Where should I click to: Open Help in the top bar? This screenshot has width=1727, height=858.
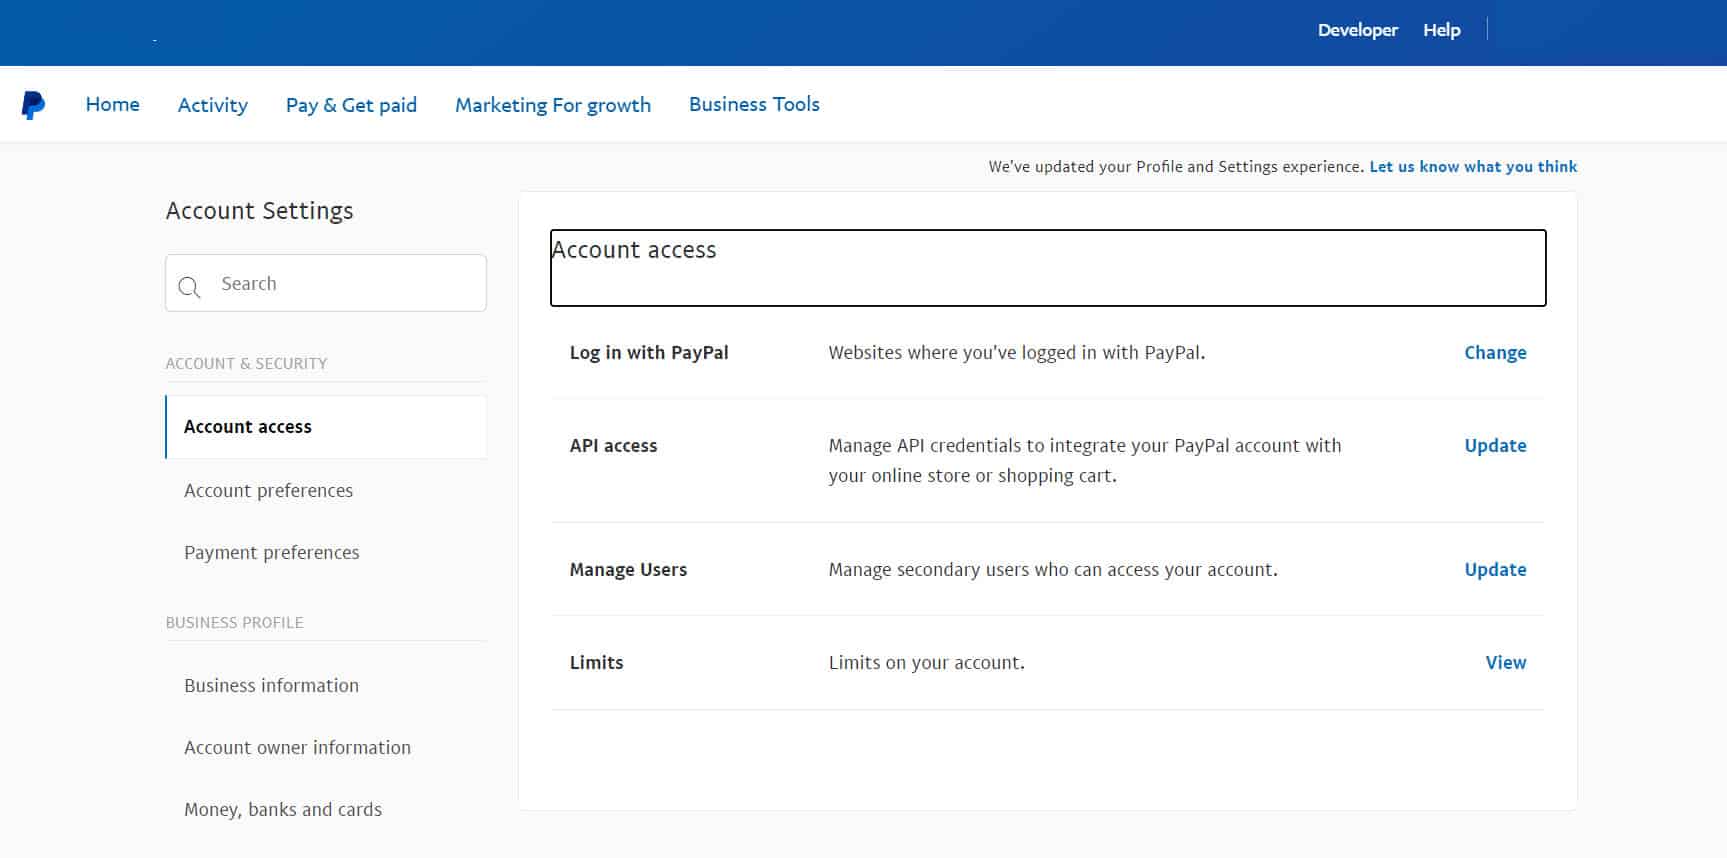click(x=1441, y=30)
